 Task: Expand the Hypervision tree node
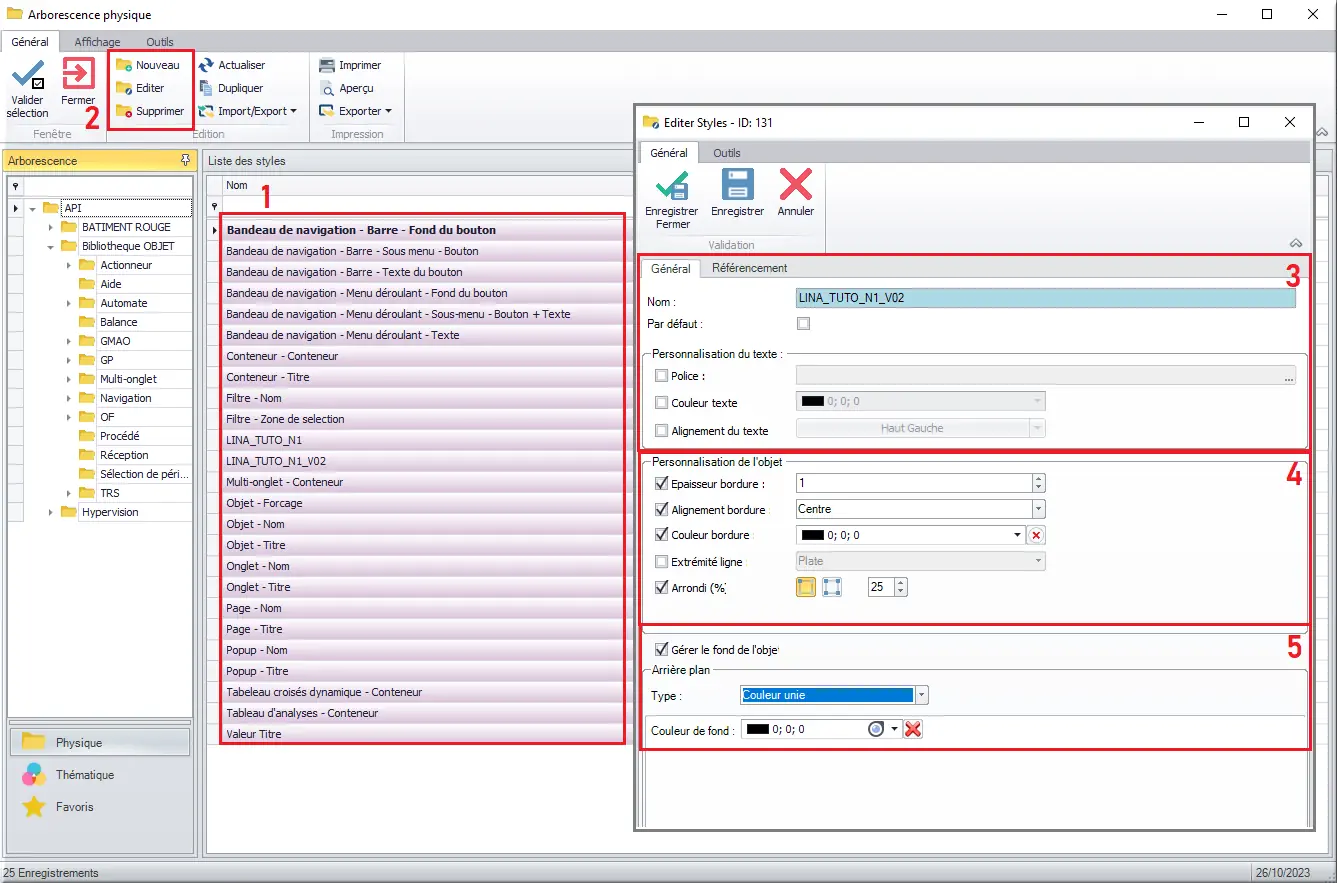pos(50,512)
